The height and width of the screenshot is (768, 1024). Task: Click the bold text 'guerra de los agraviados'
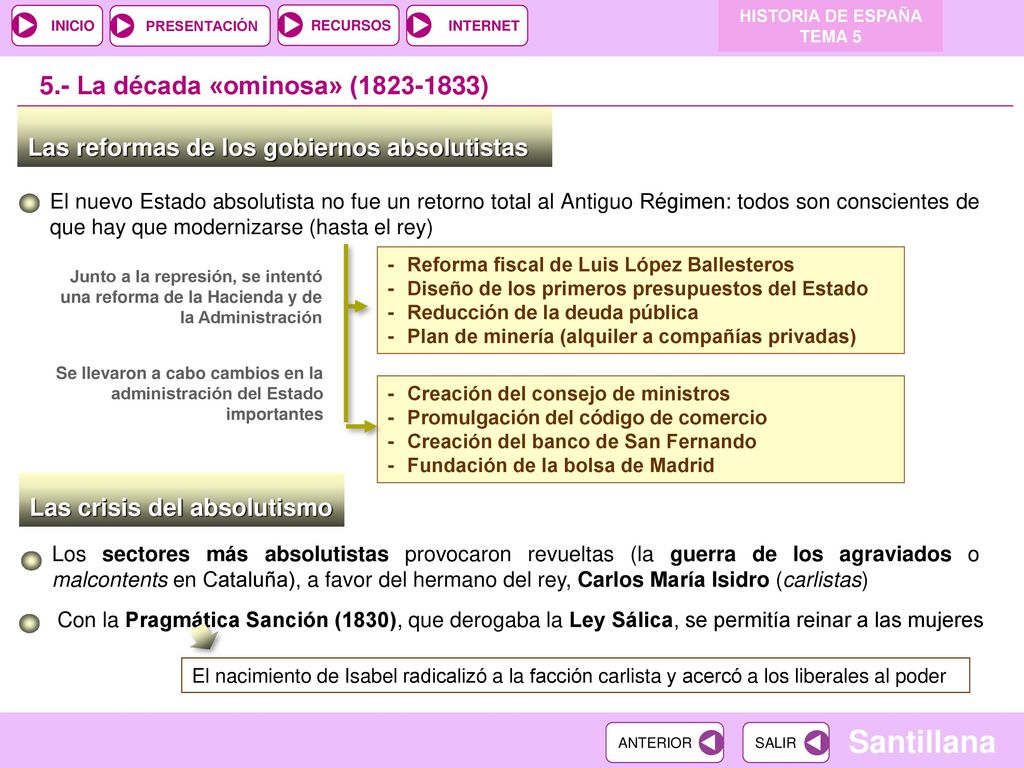tap(810, 554)
